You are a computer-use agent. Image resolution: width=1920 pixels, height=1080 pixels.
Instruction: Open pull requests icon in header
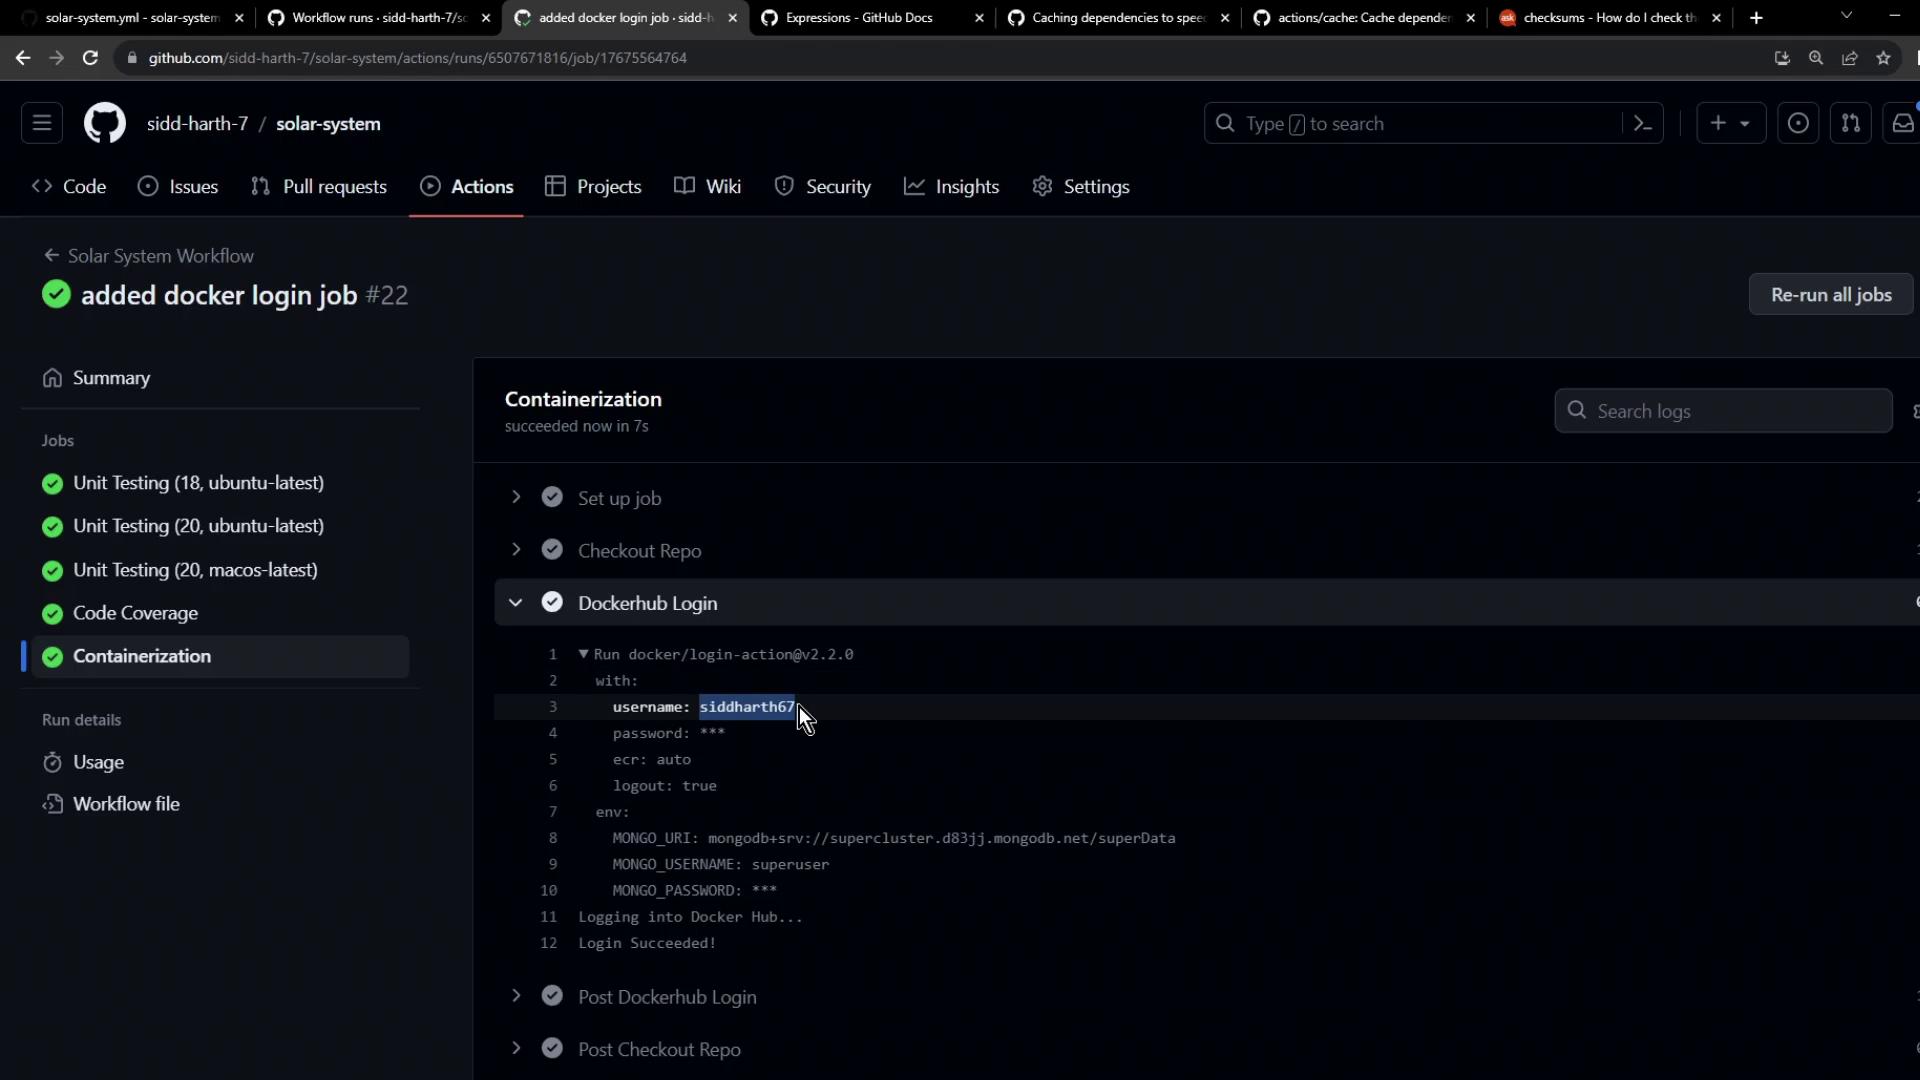[1850, 123]
